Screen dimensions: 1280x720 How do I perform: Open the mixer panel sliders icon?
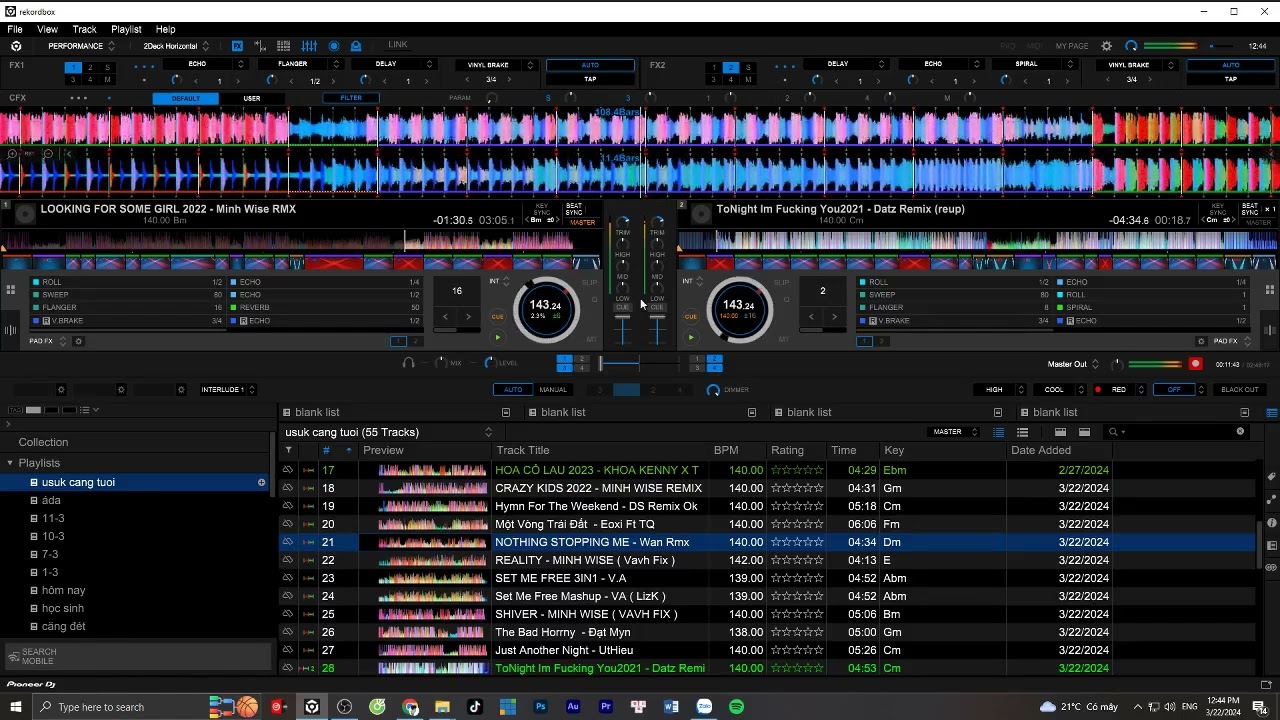click(x=309, y=46)
